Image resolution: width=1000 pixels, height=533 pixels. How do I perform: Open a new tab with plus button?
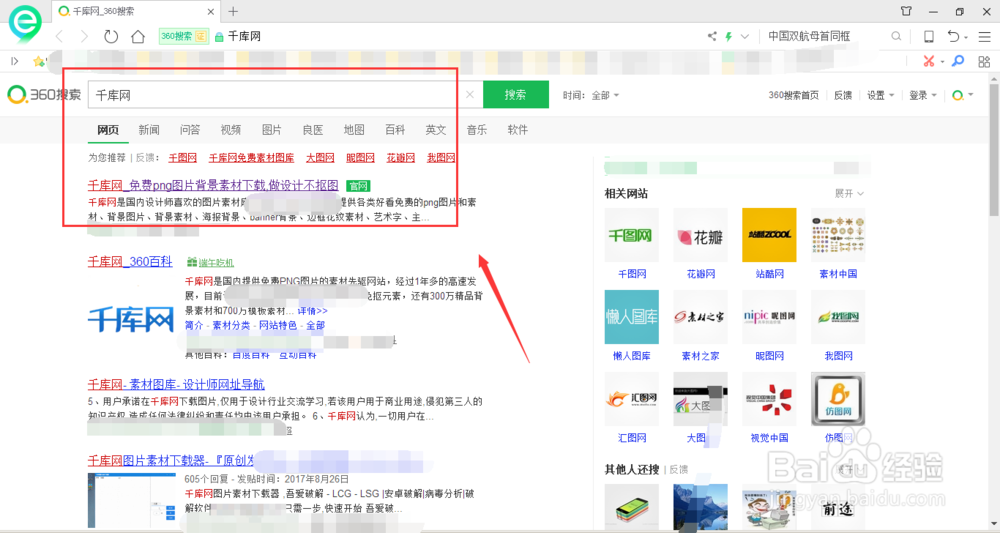233,11
